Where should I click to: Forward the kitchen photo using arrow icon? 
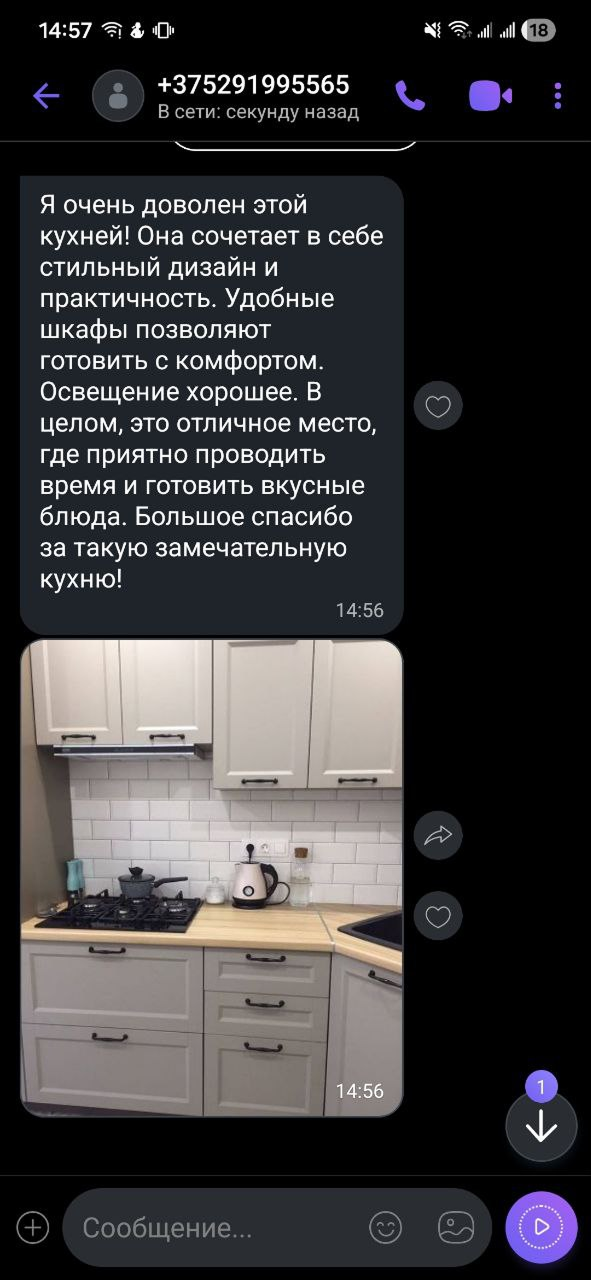[438, 835]
